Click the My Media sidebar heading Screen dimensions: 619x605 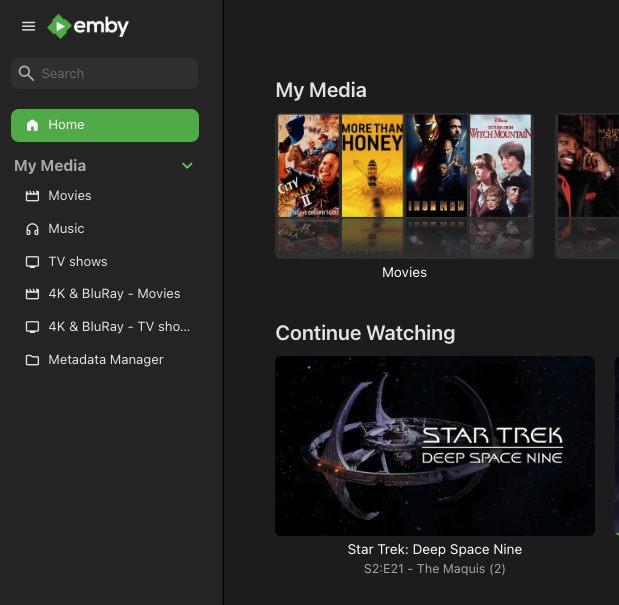[50, 166]
